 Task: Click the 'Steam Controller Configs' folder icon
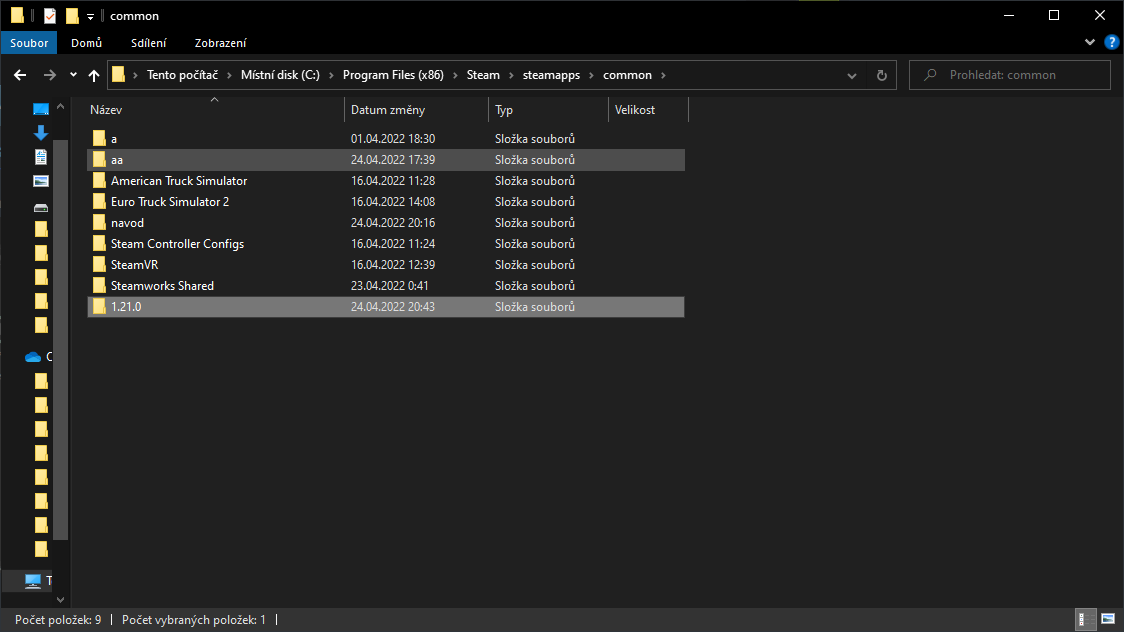pos(99,244)
